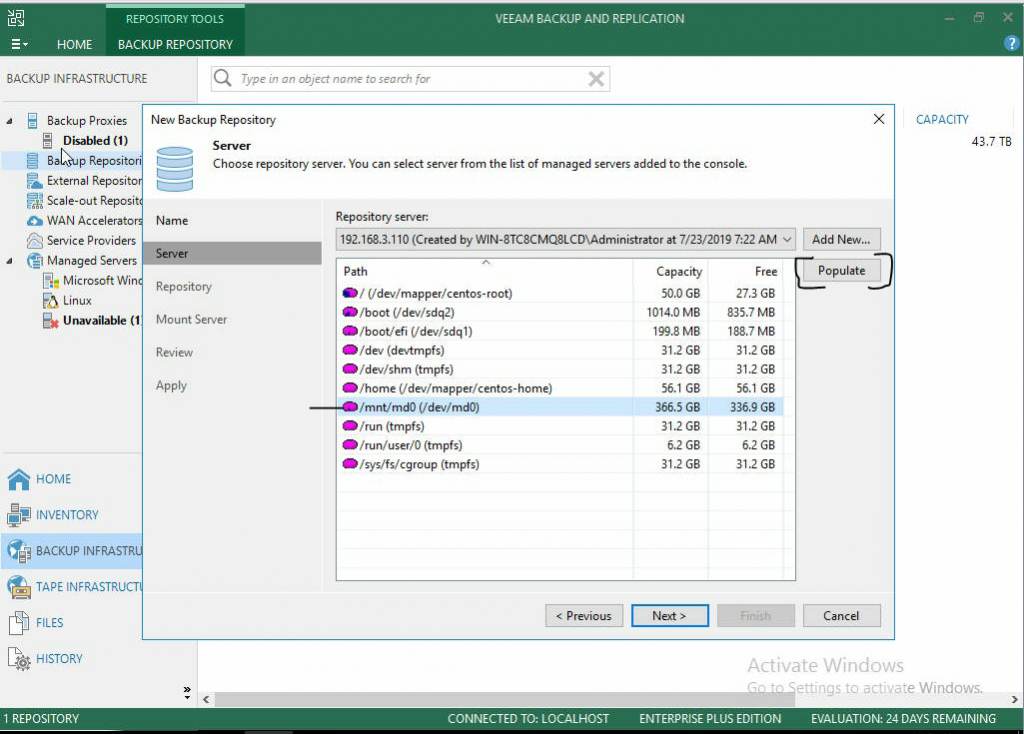This screenshot has width=1024, height=734.
Task: Click the /home disk icon
Action: tap(350, 388)
